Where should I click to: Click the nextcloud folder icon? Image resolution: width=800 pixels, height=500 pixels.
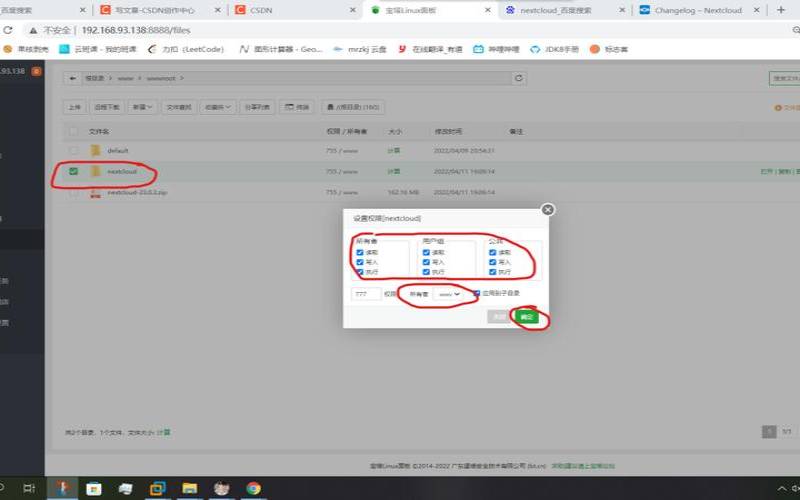click(x=95, y=171)
